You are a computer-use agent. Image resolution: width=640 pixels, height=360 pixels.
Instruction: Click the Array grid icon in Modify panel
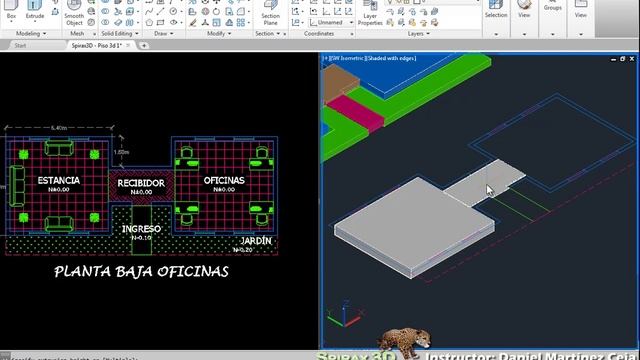(241, 22)
